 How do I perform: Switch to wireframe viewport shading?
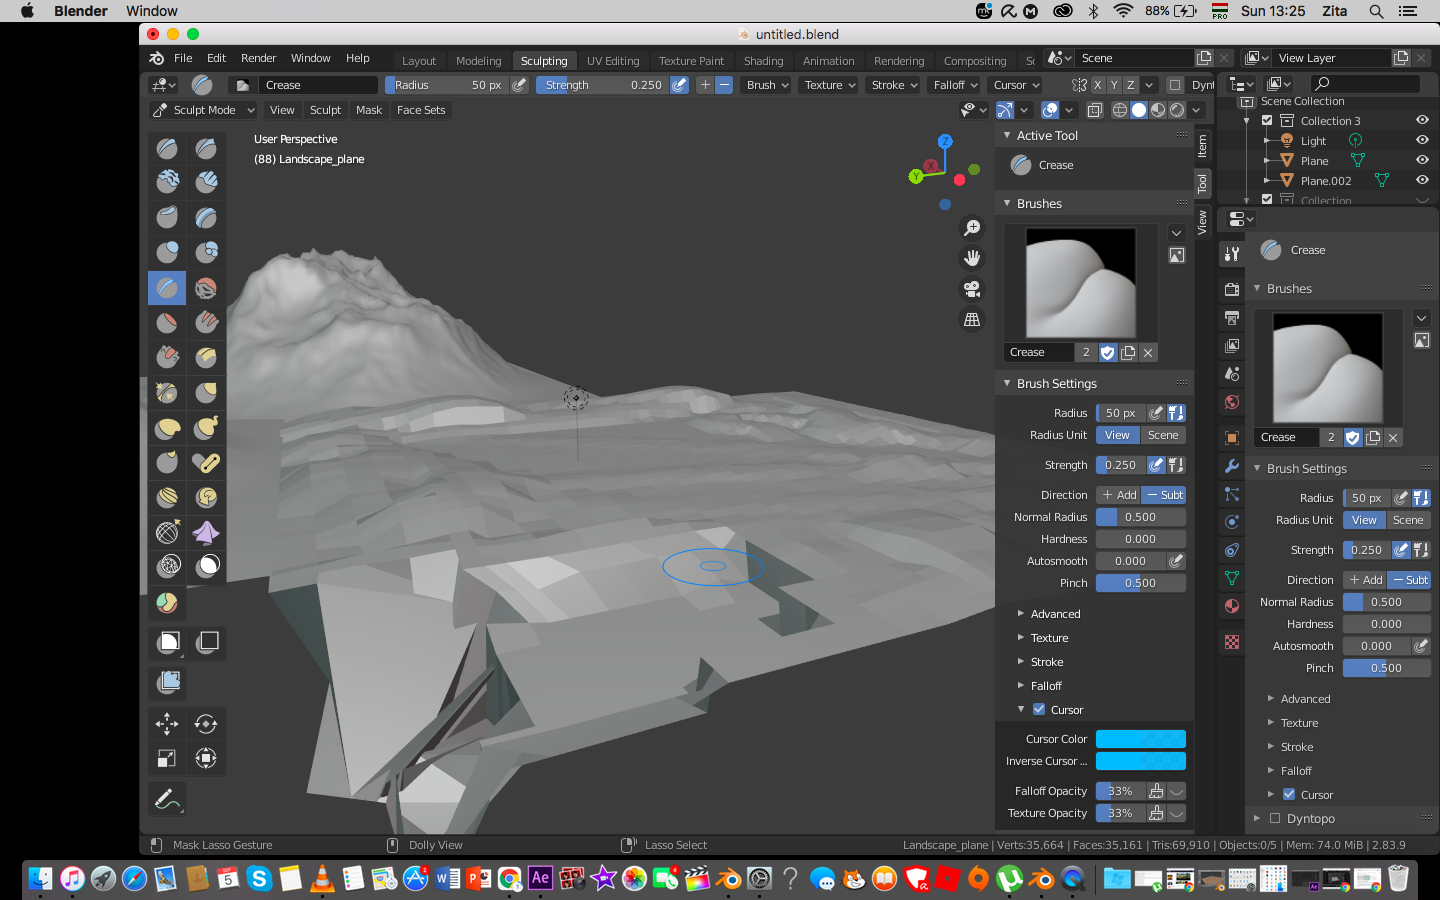coord(1120,110)
